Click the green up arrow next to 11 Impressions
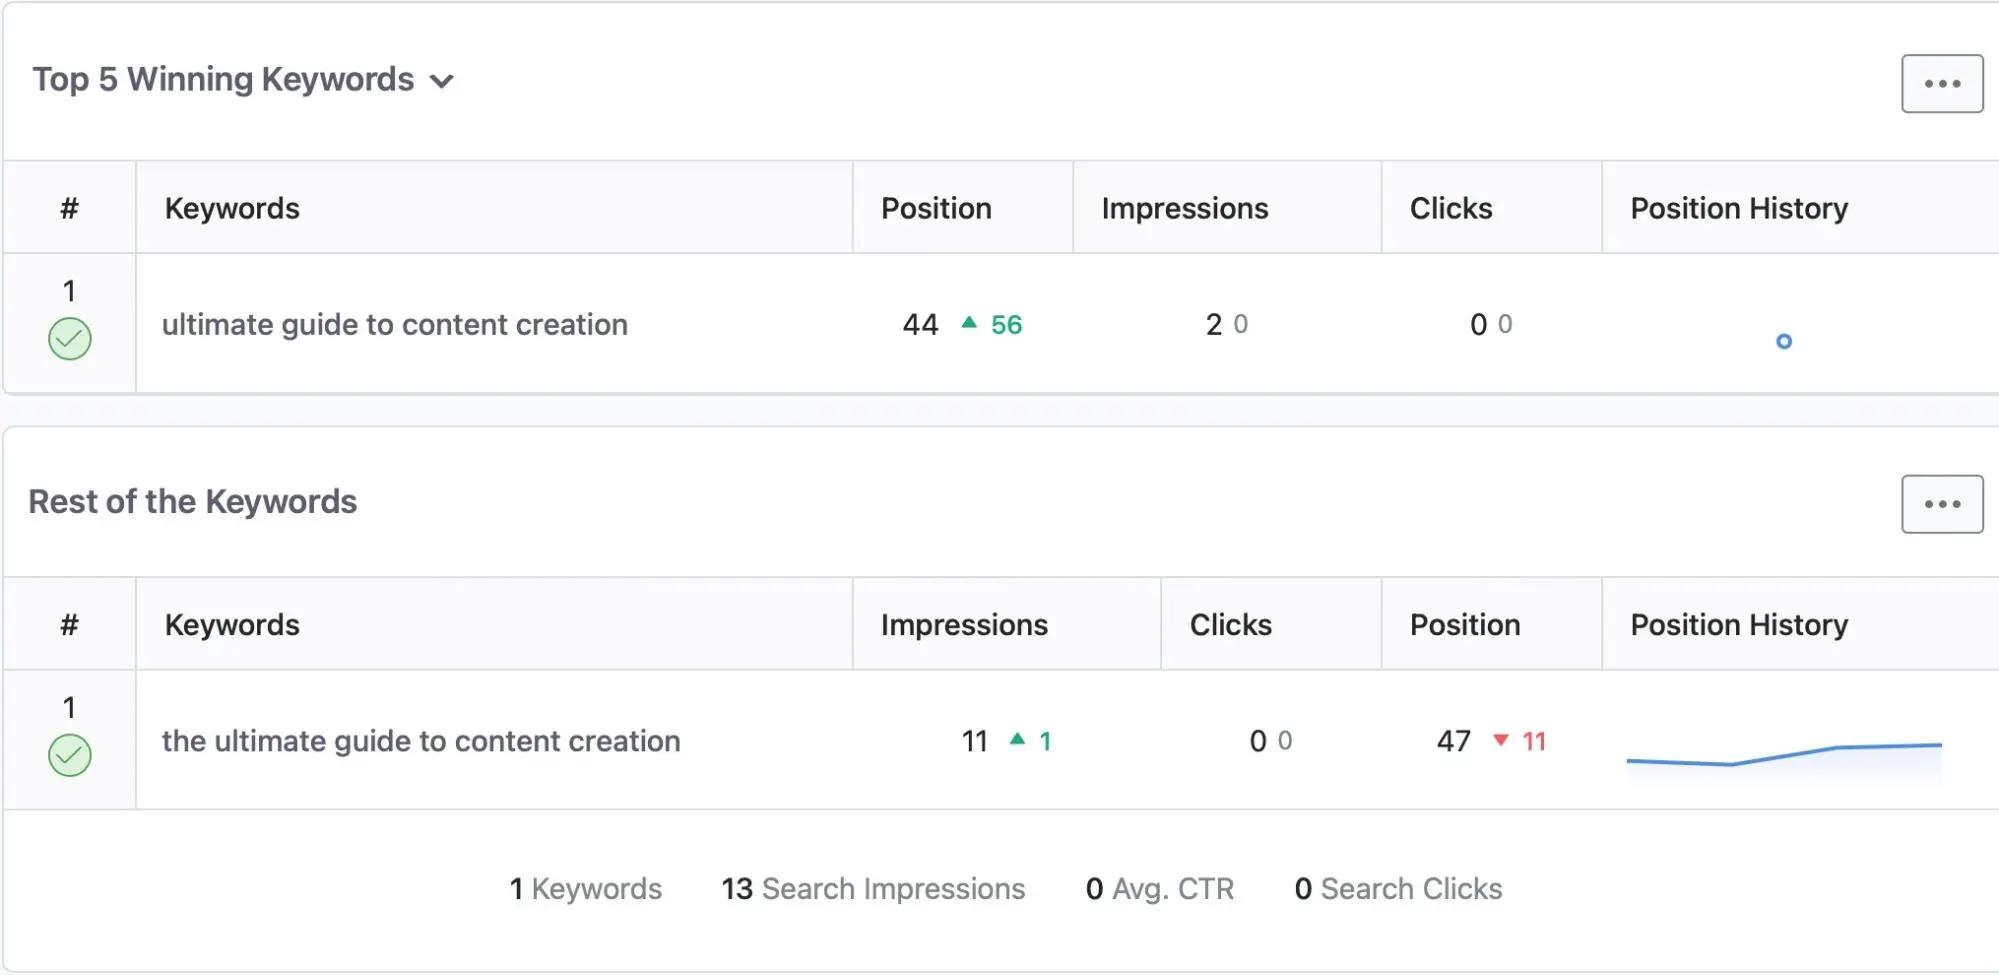The width and height of the screenshot is (1999, 975). [1016, 741]
